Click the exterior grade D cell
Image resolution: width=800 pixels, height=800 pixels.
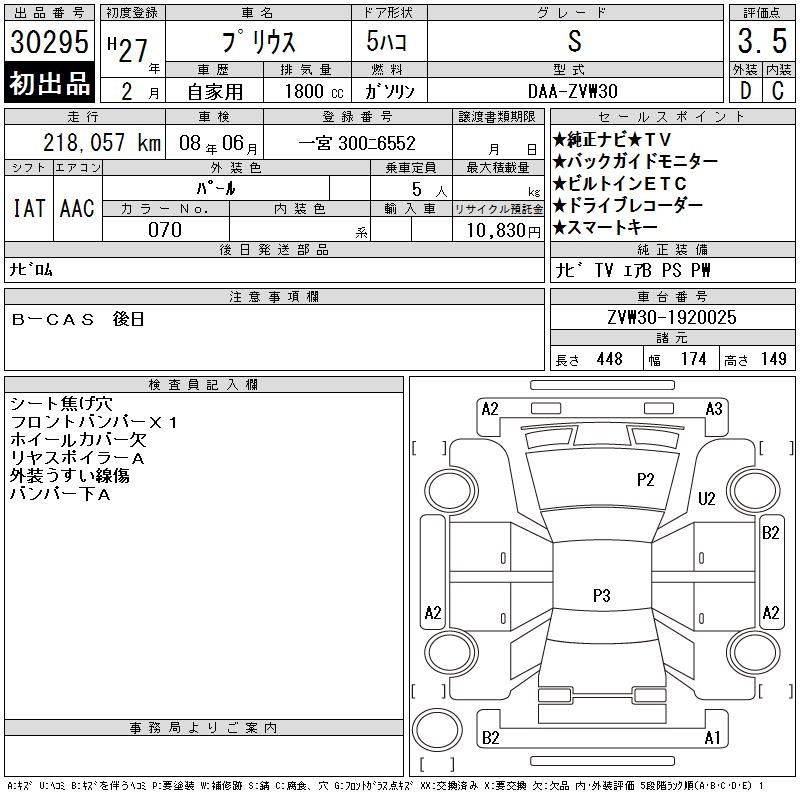pyautogui.click(x=745, y=90)
